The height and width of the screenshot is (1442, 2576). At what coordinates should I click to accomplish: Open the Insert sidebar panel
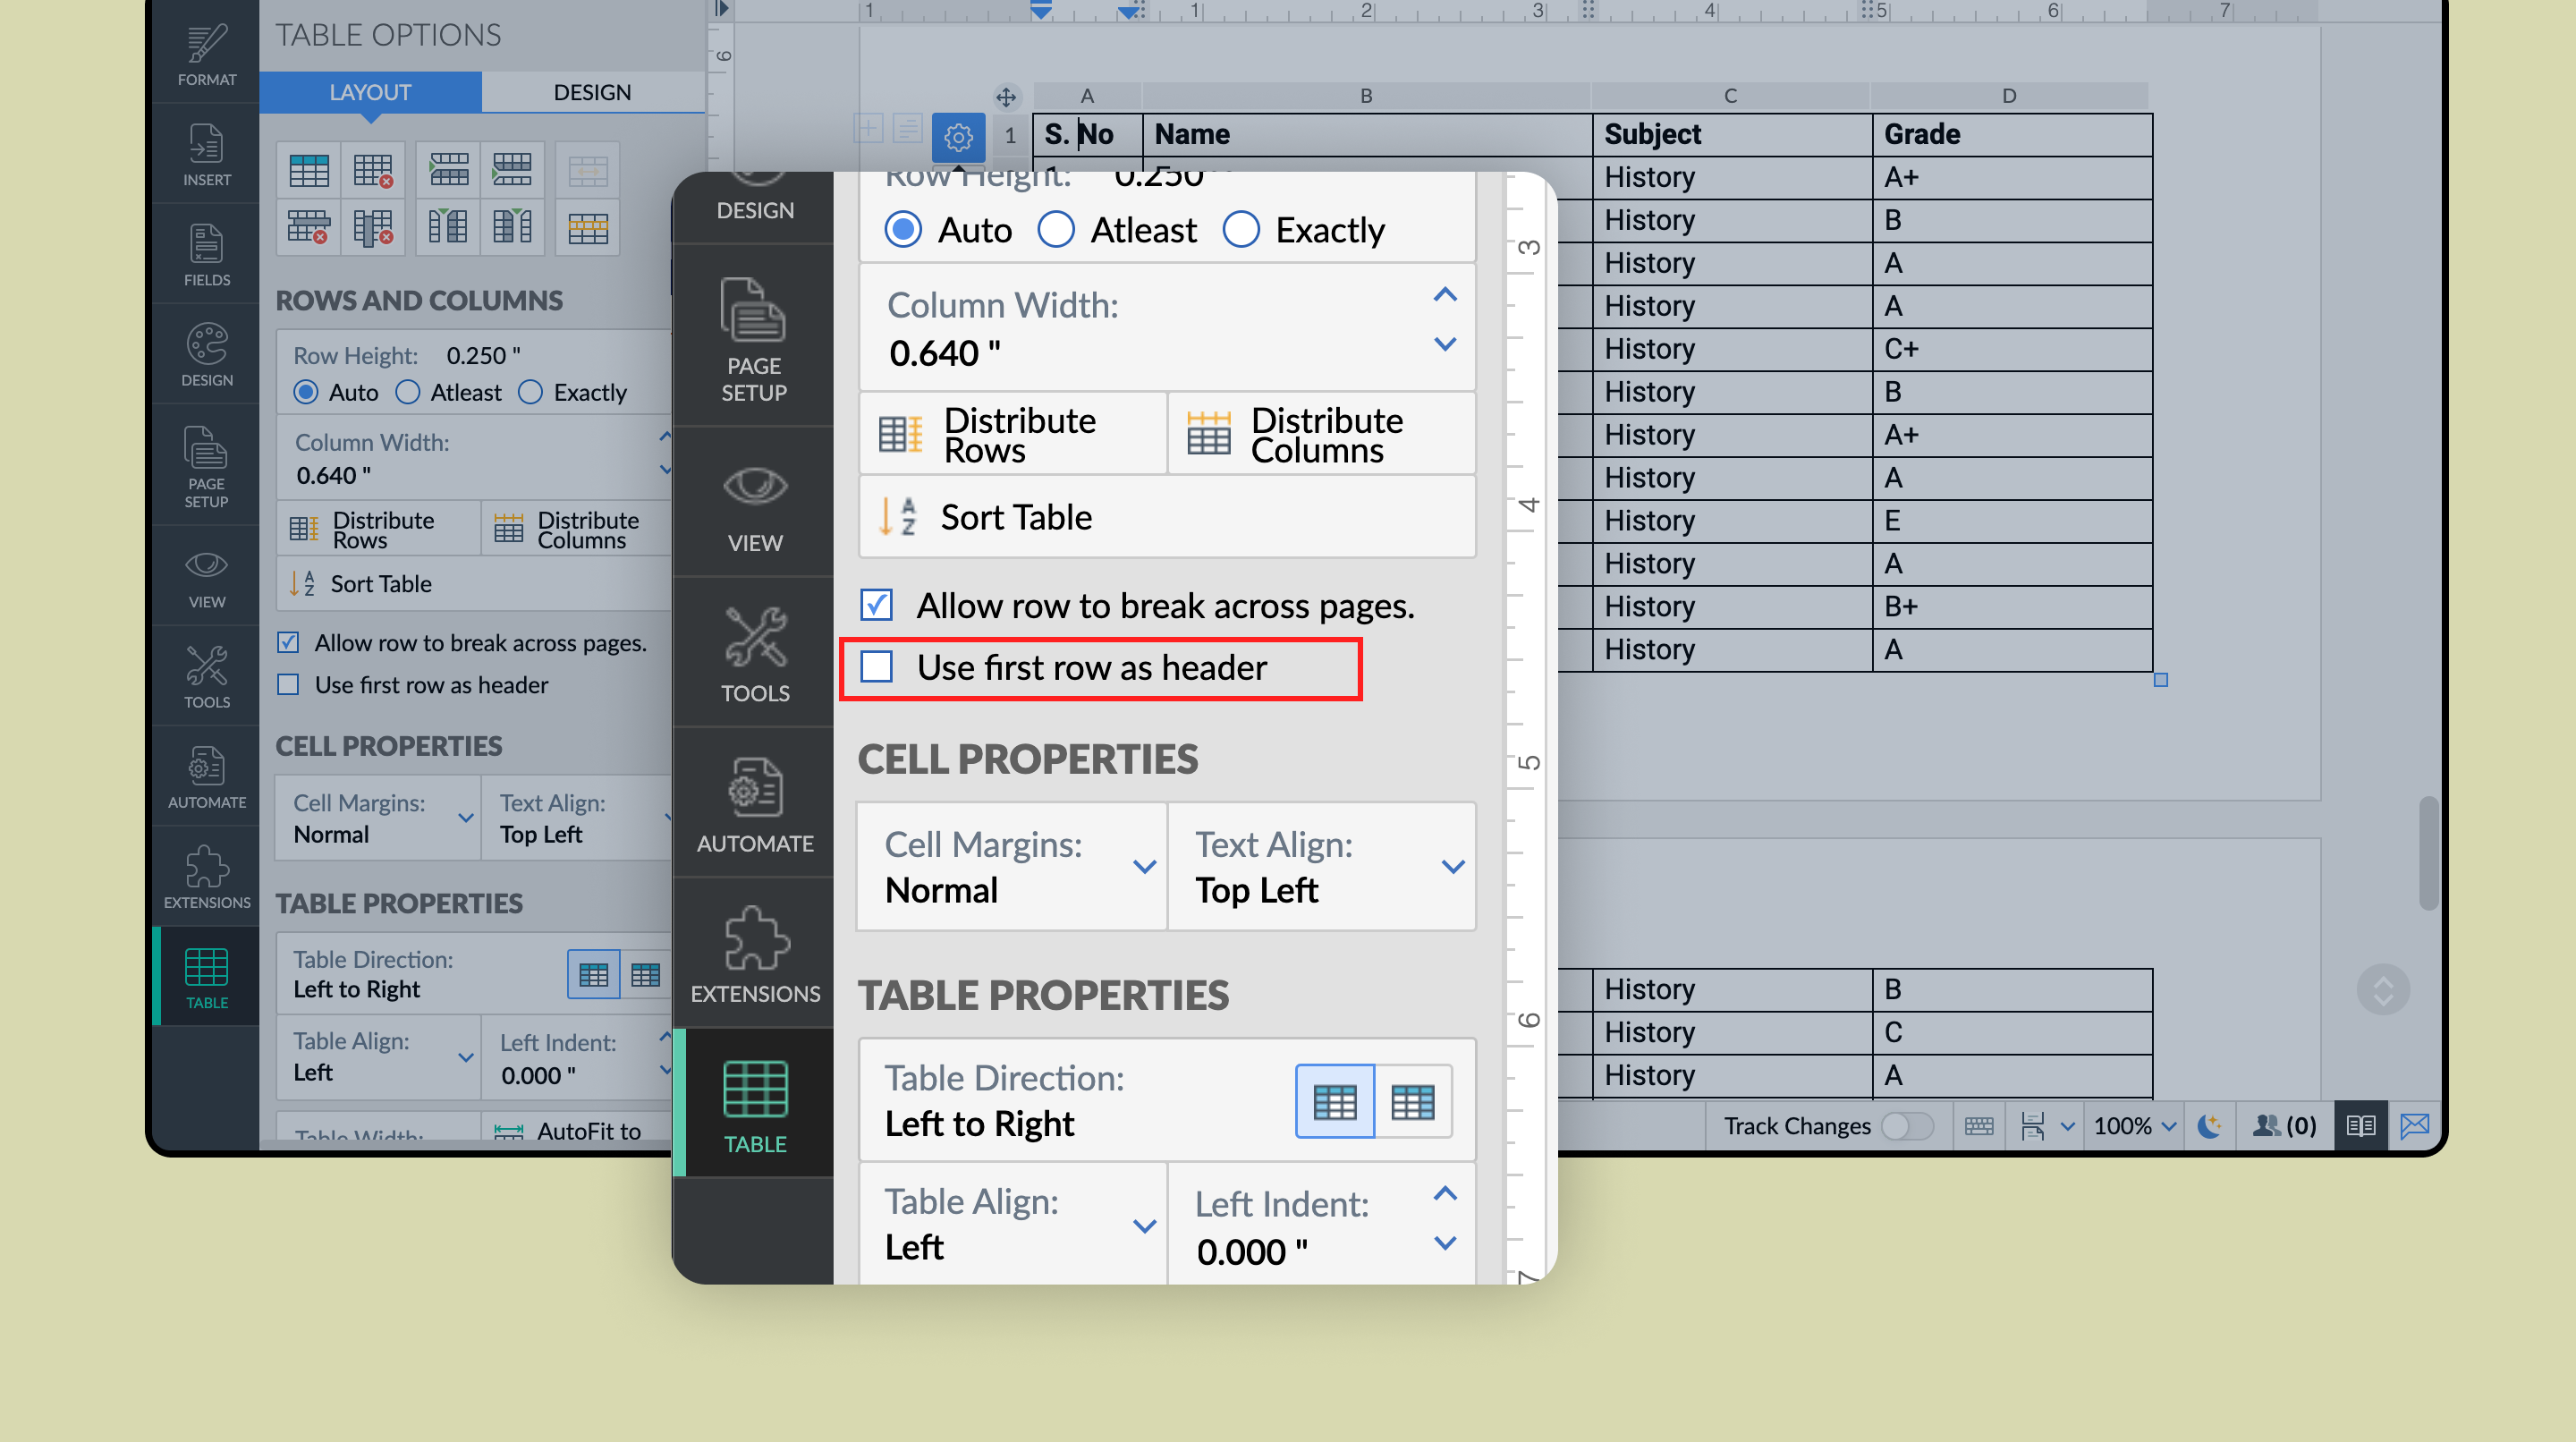coord(207,155)
